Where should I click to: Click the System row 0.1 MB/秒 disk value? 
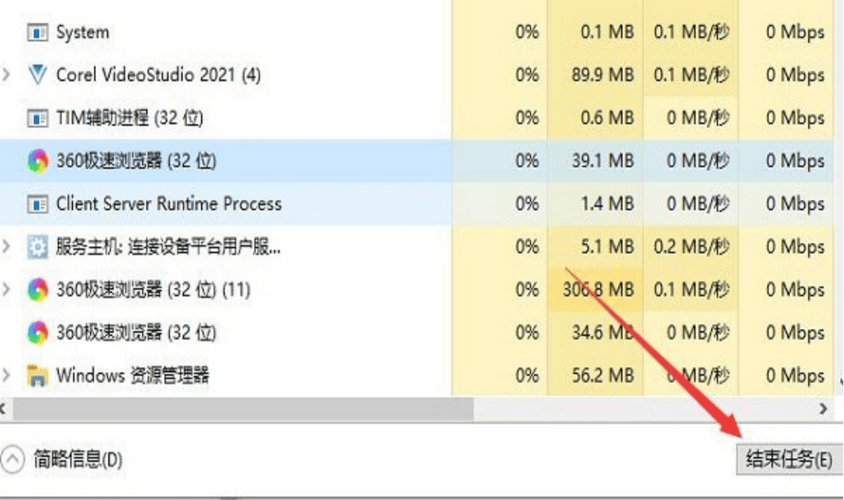coord(692,32)
